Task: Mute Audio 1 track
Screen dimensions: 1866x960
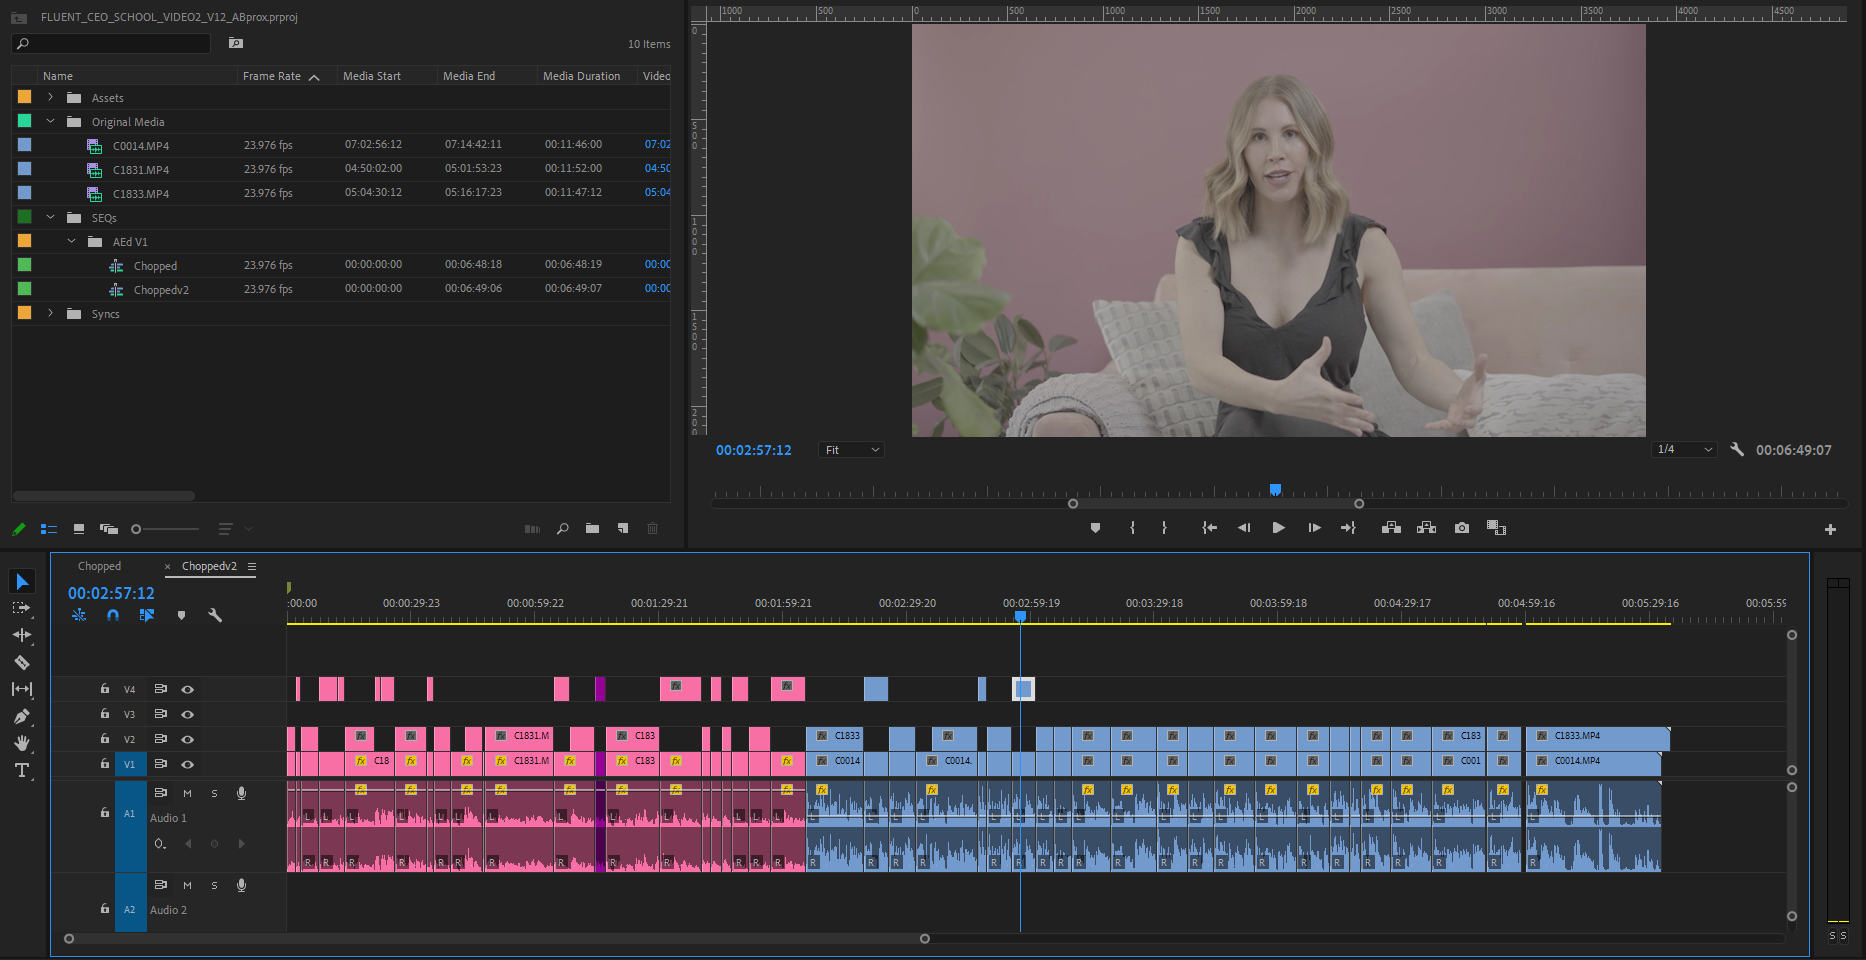Action: point(187,793)
